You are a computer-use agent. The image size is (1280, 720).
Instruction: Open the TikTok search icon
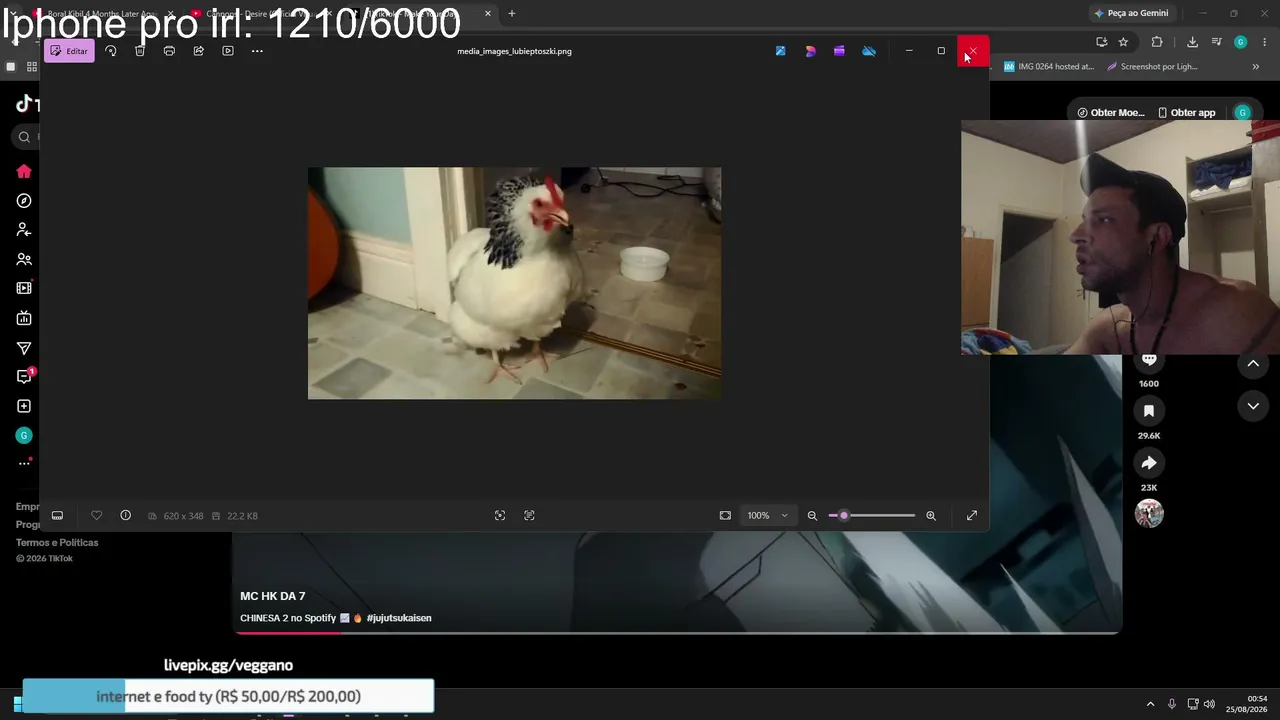pyautogui.click(x=24, y=137)
